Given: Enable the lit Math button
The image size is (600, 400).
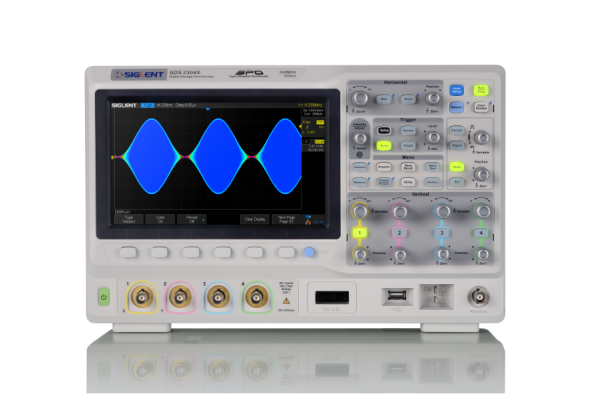Looking at the screenshot, I should pos(457,167).
